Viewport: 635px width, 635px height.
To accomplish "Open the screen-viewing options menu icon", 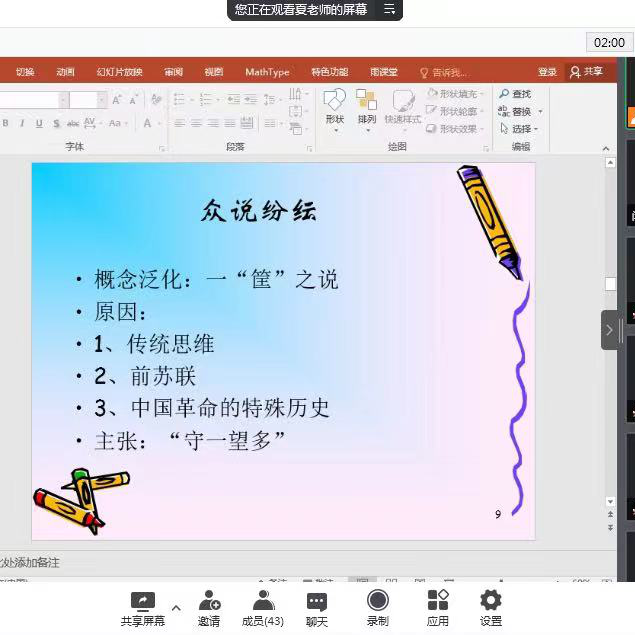I will pyautogui.click(x=389, y=9).
